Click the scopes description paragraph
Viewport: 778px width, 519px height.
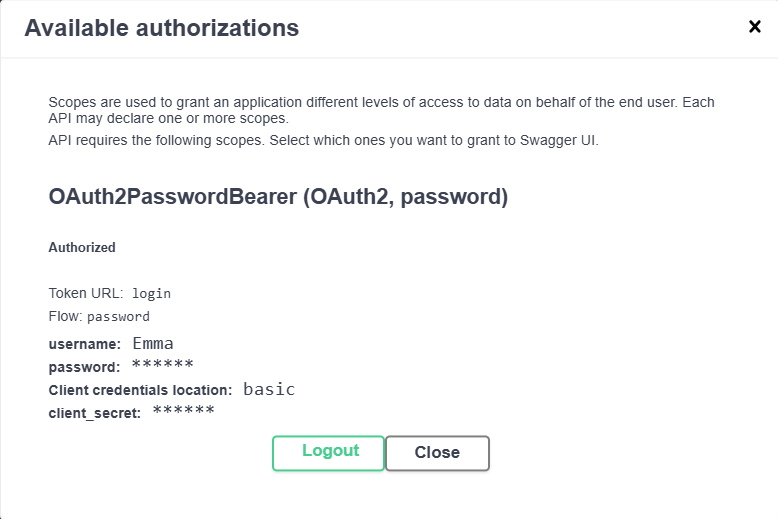(x=381, y=110)
